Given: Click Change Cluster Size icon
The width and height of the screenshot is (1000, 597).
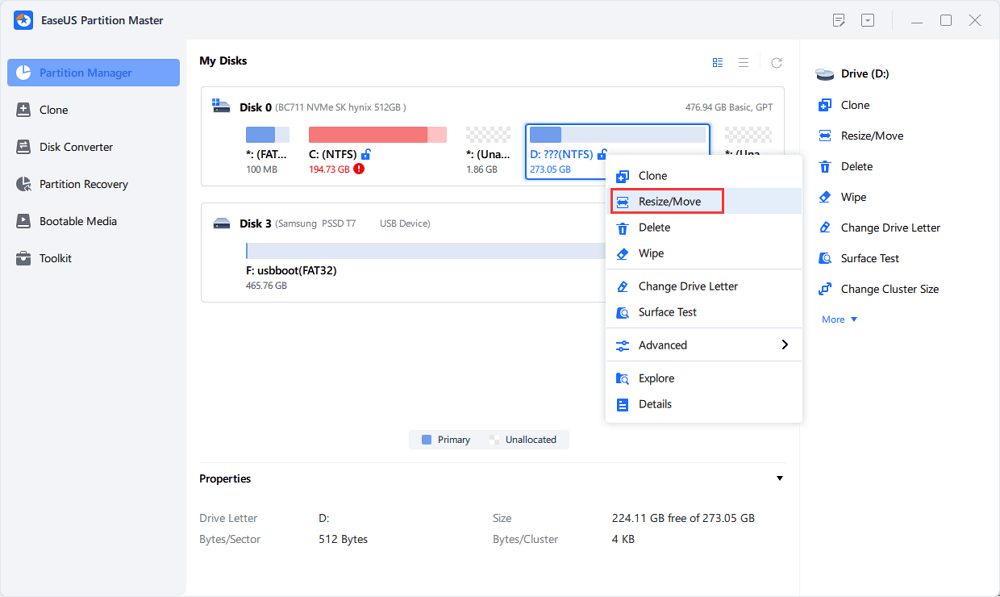Looking at the screenshot, I should pyautogui.click(x=825, y=289).
